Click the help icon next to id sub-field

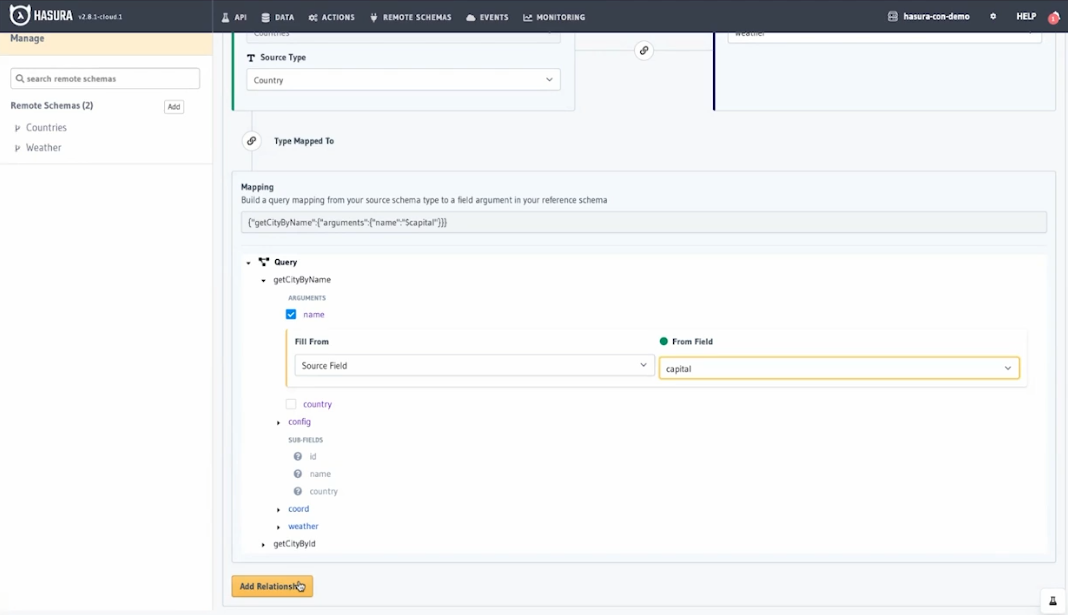tap(298, 457)
